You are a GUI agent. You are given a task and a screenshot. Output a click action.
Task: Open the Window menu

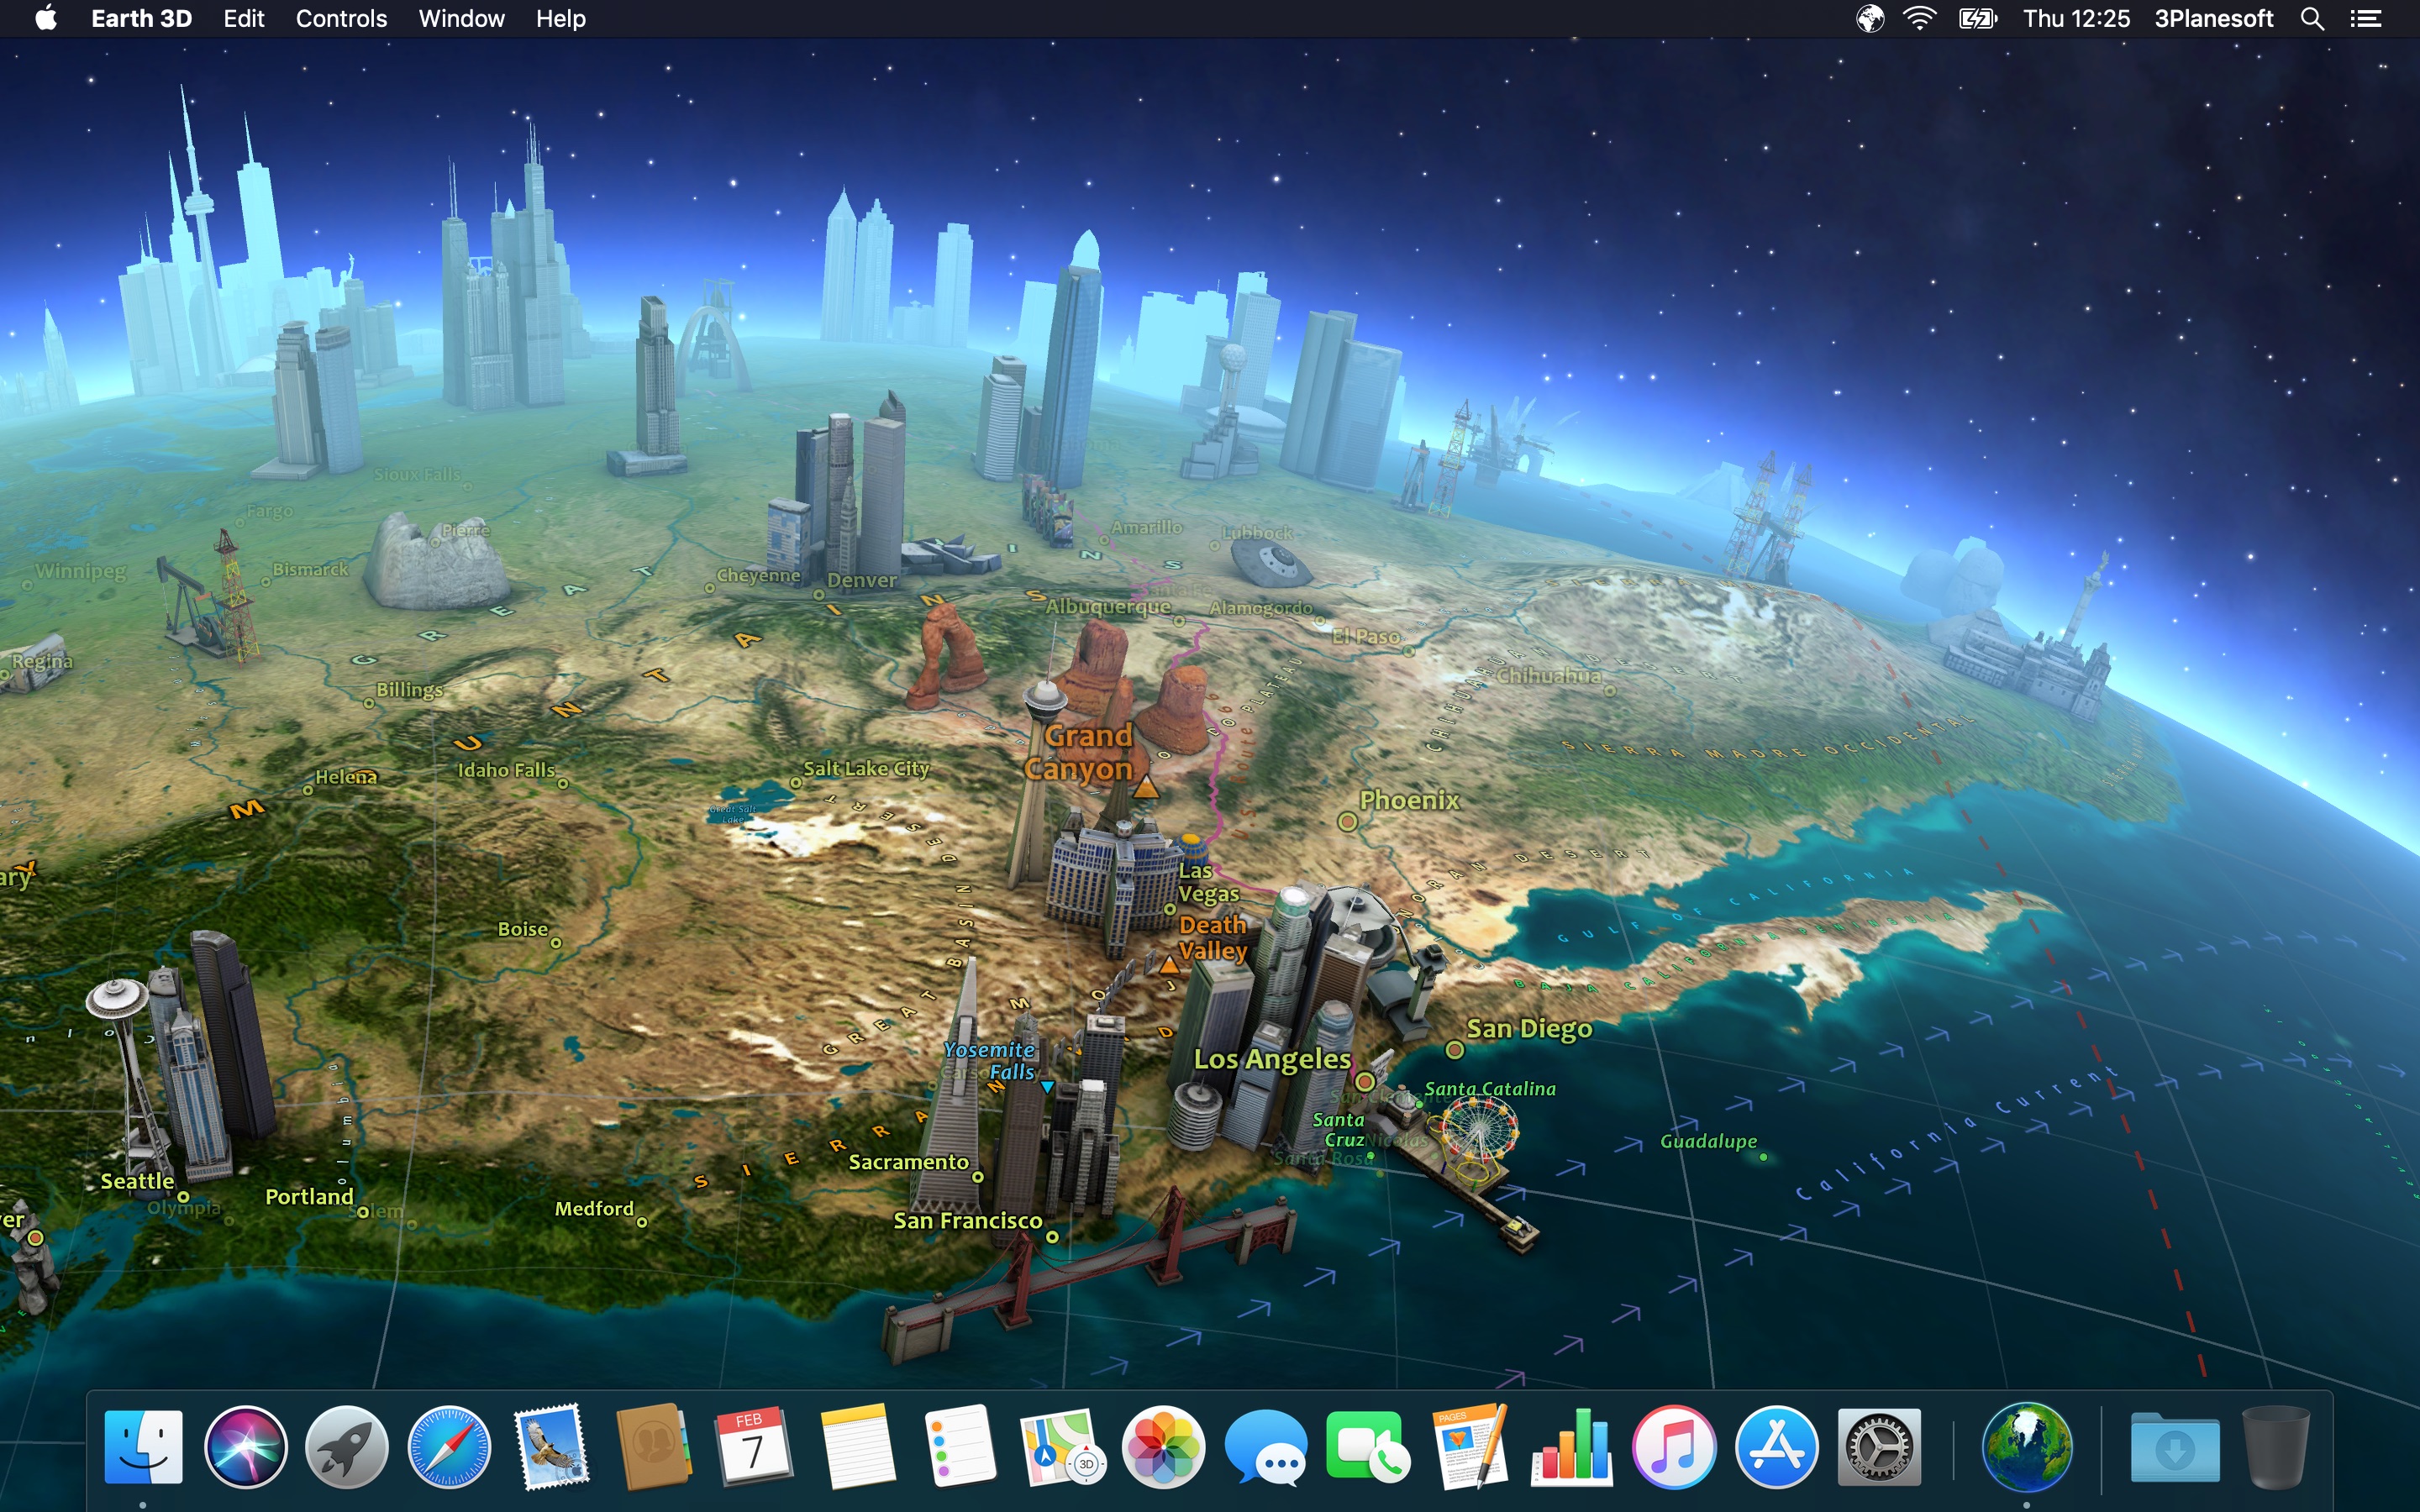pos(461,18)
